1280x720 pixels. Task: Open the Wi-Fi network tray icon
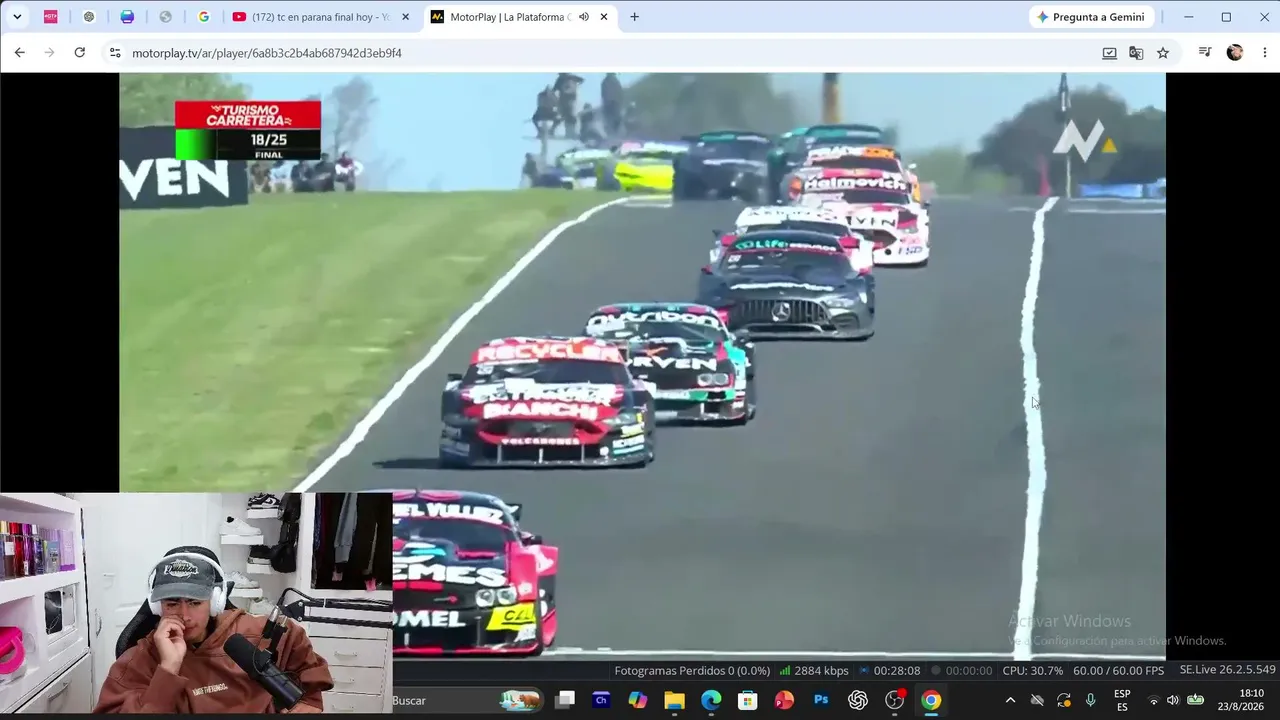coord(1154,700)
